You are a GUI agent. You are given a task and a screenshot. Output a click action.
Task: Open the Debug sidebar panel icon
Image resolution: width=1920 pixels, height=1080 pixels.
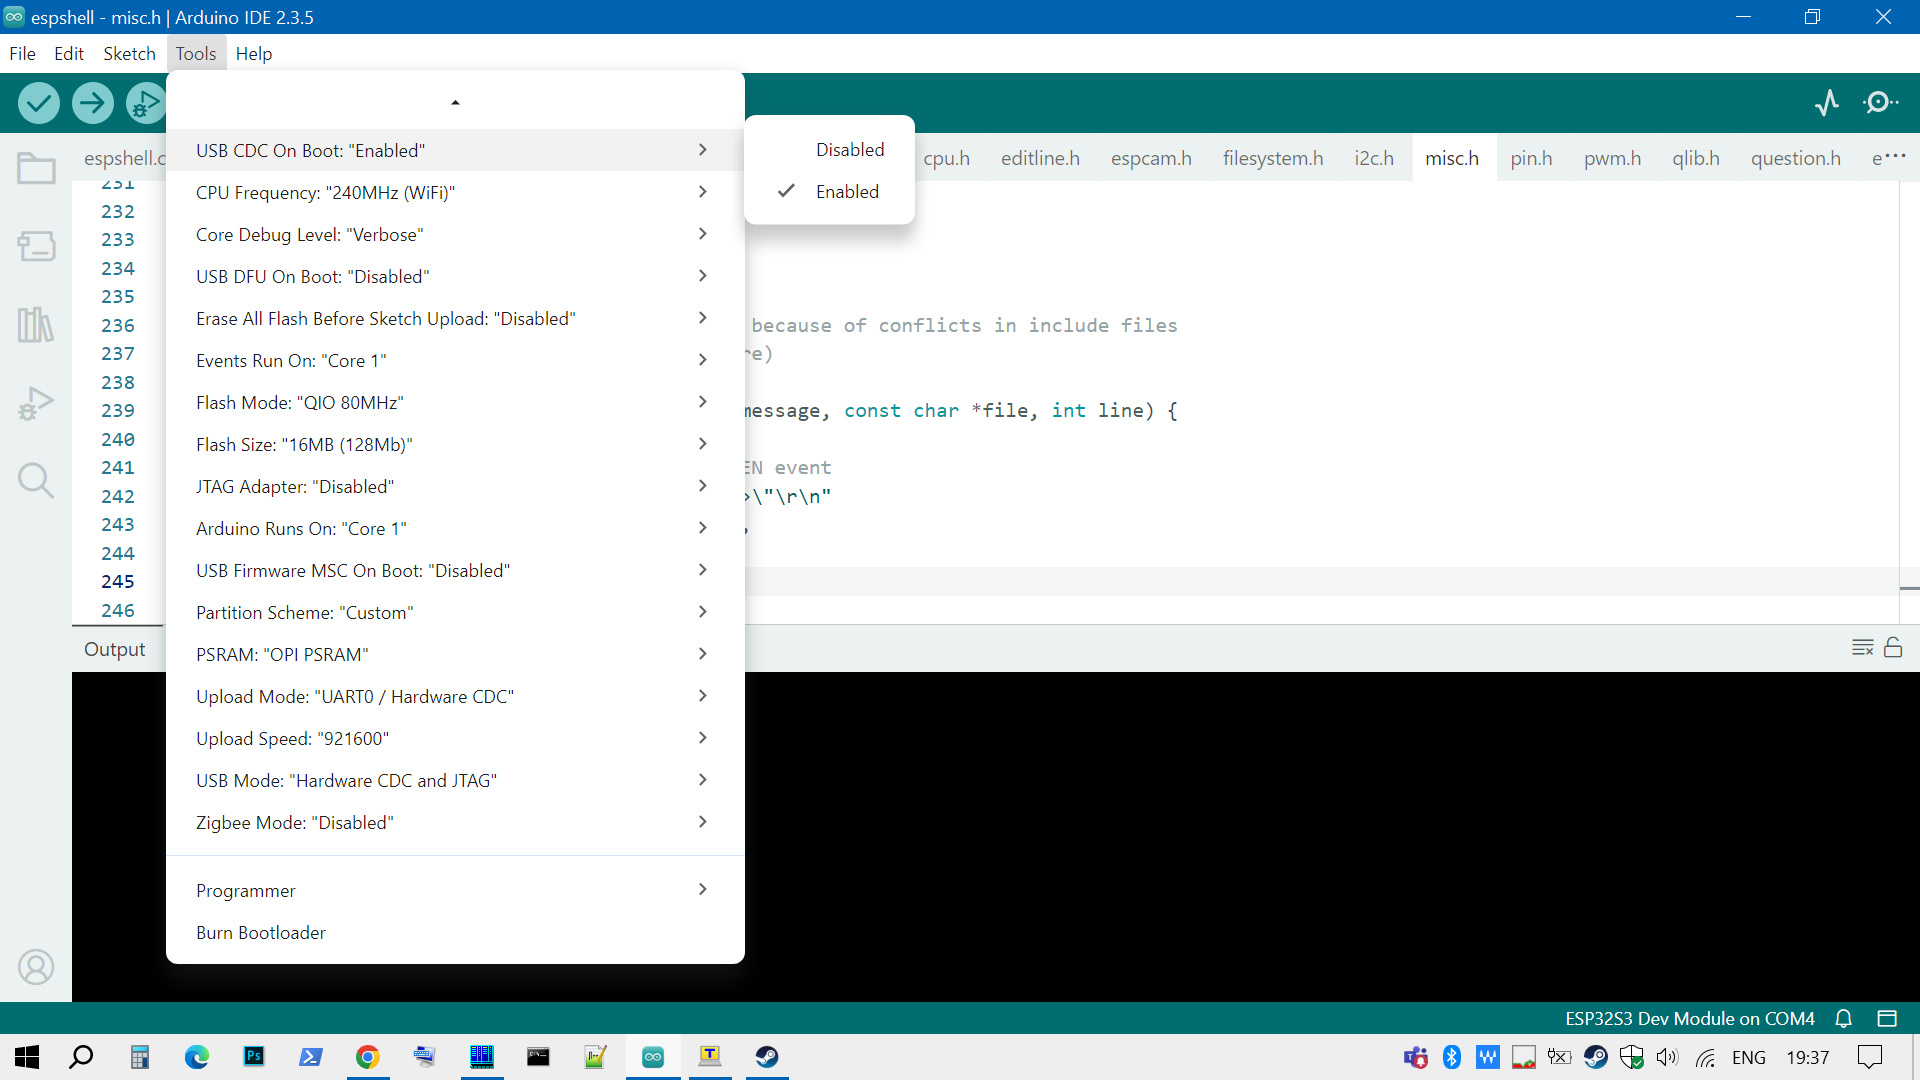click(x=36, y=403)
